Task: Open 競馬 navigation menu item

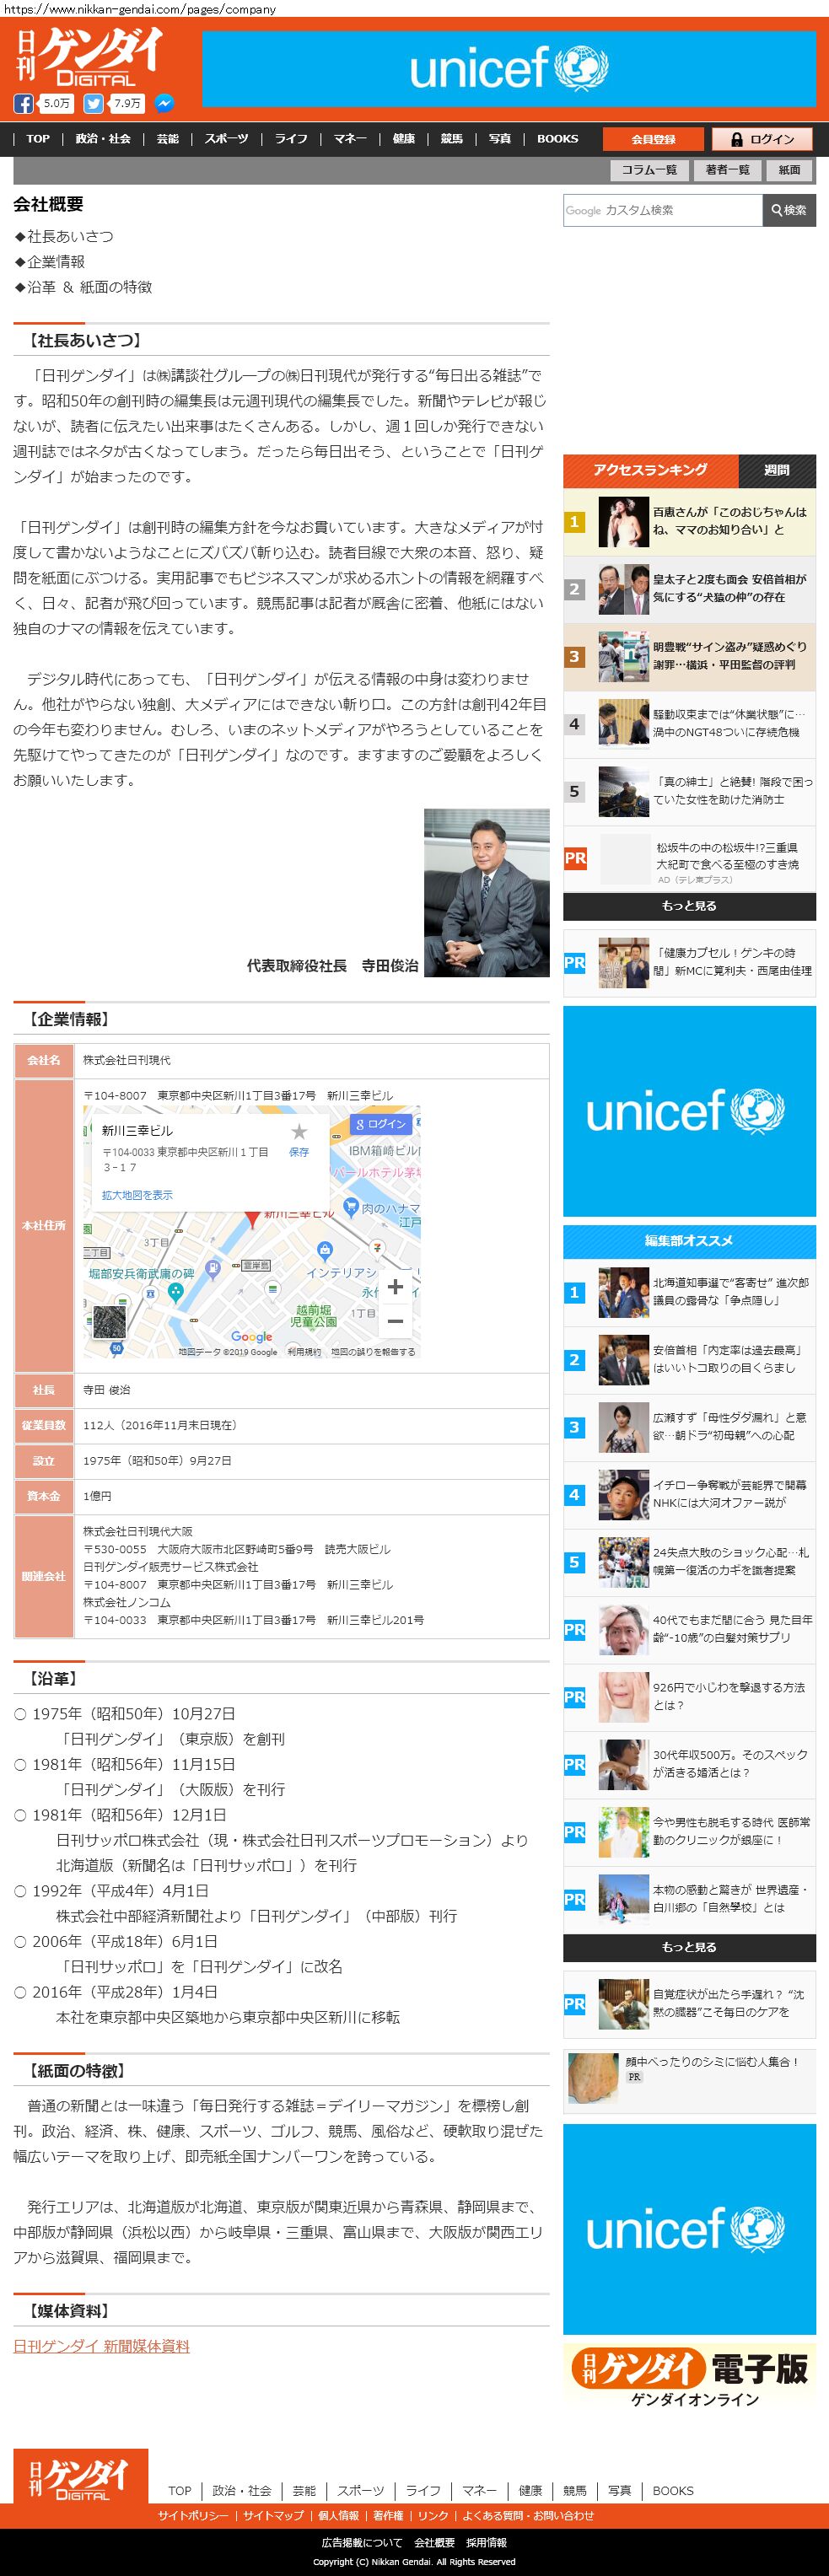Action: pyautogui.click(x=452, y=139)
